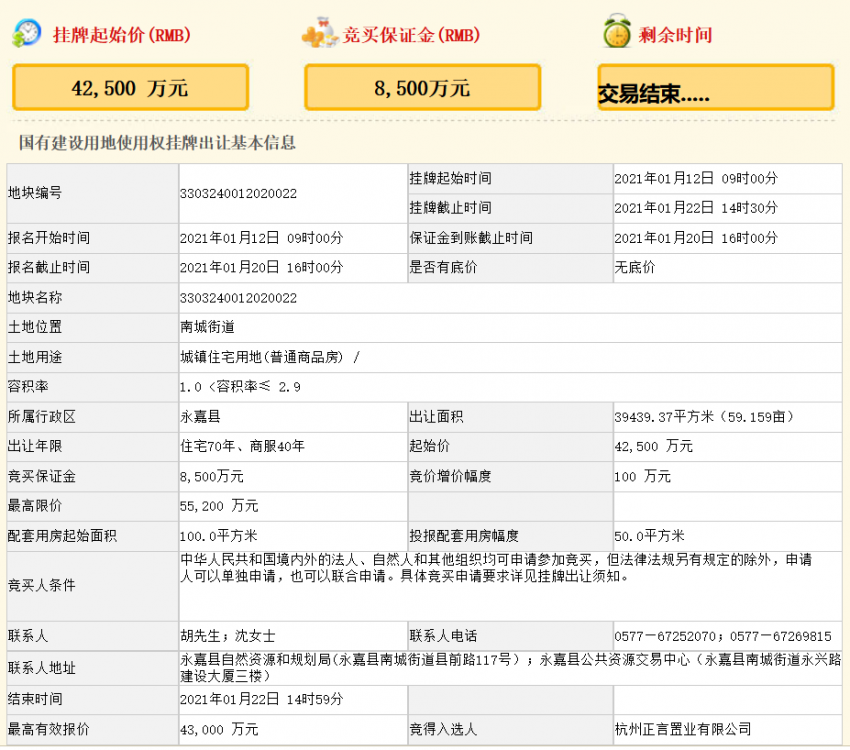
Task: Click the 国有建设用地使用权挂牌出让基本信息 heading
Action: [x=157, y=143]
